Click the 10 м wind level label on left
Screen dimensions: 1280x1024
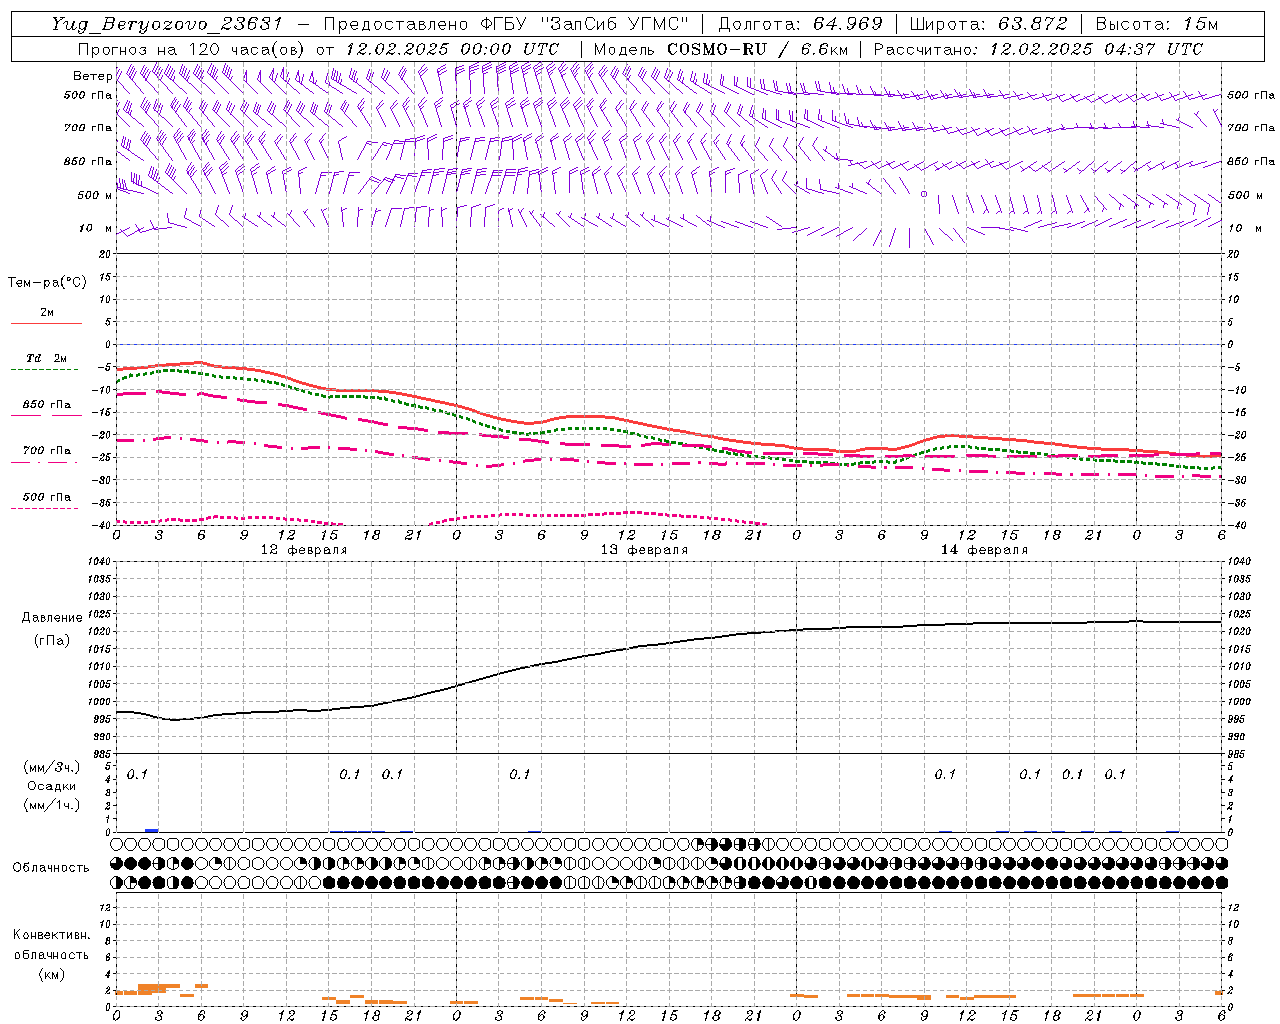[96, 228]
